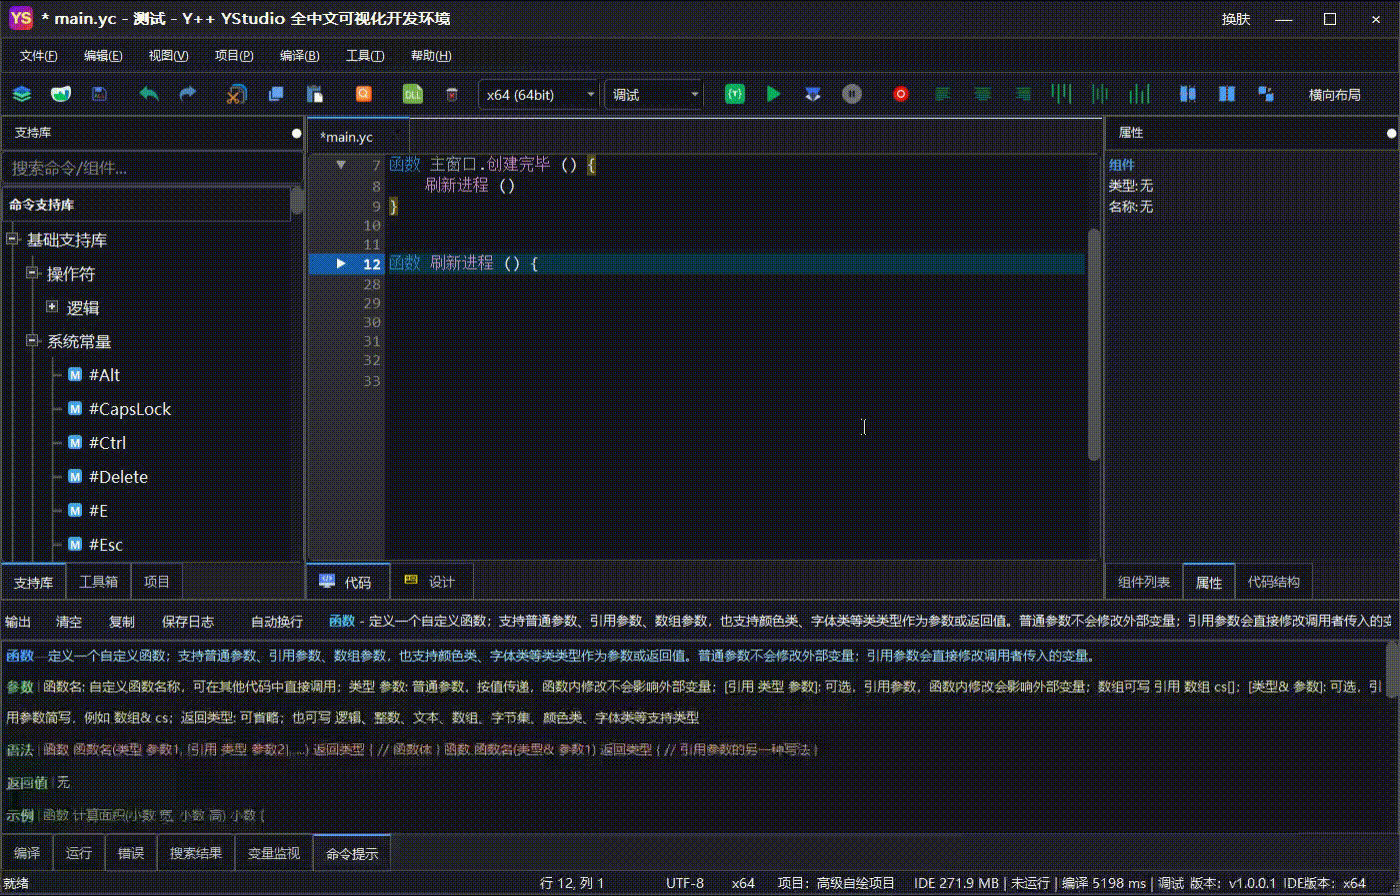
Task: Switch to the 设计 tab
Action: click(430, 582)
